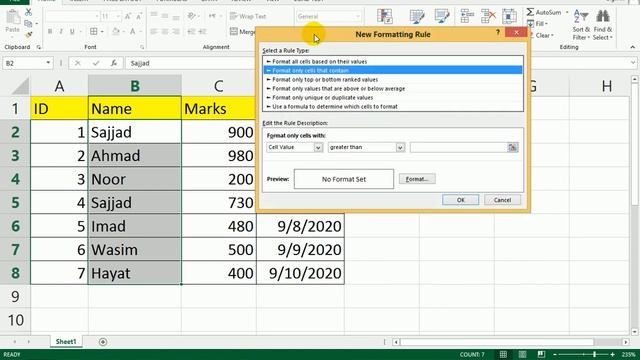
Task: Click the column H header
Action: [606, 86]
